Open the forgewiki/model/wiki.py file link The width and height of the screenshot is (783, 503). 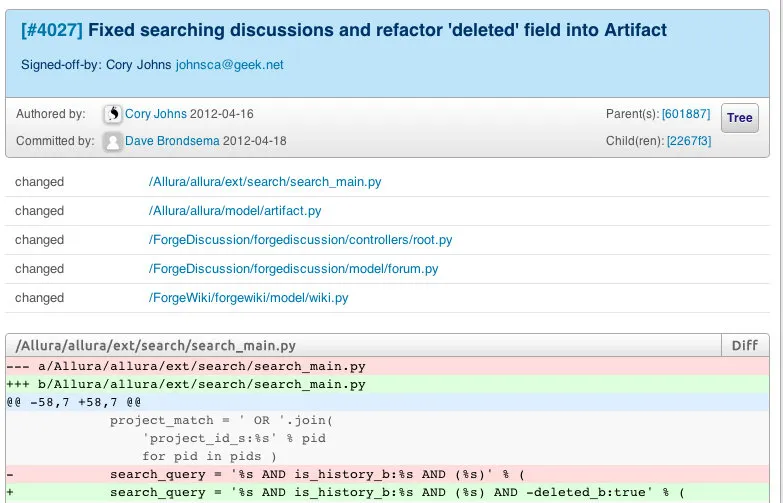coord(248,298)
